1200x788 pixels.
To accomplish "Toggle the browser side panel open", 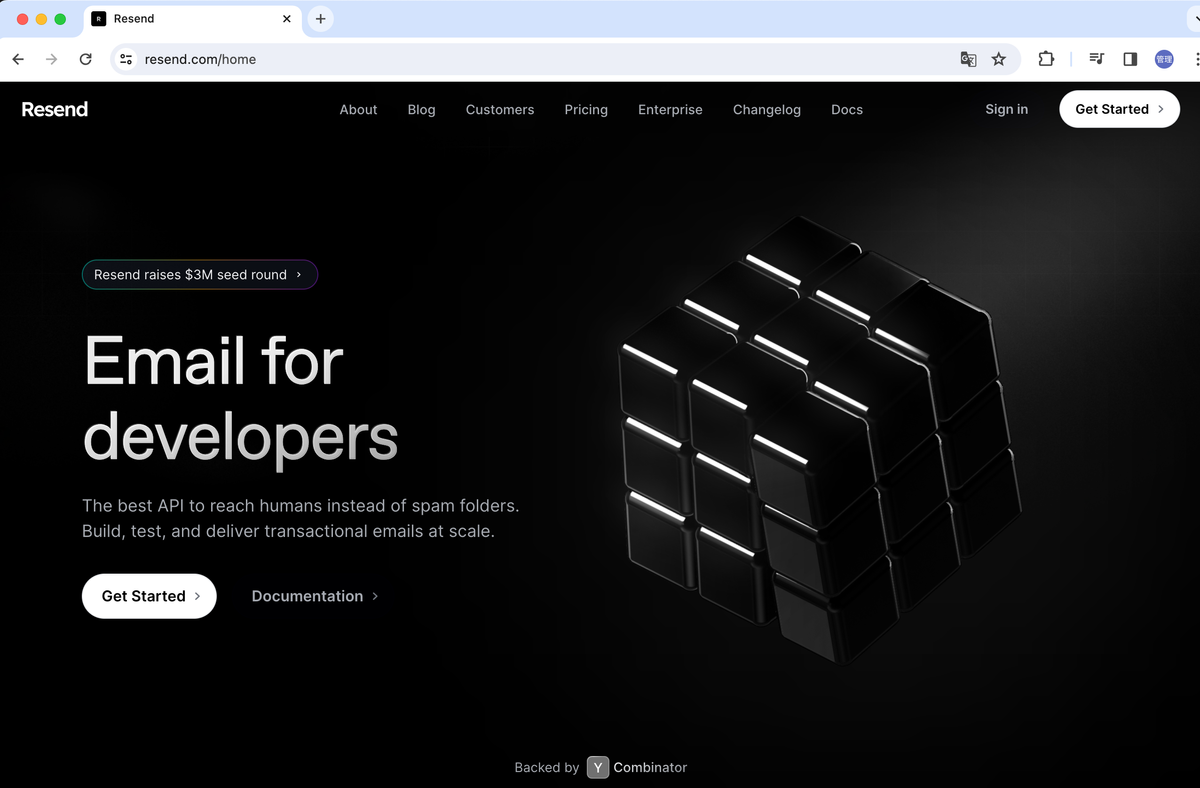I will click(x=1130, y=59).
